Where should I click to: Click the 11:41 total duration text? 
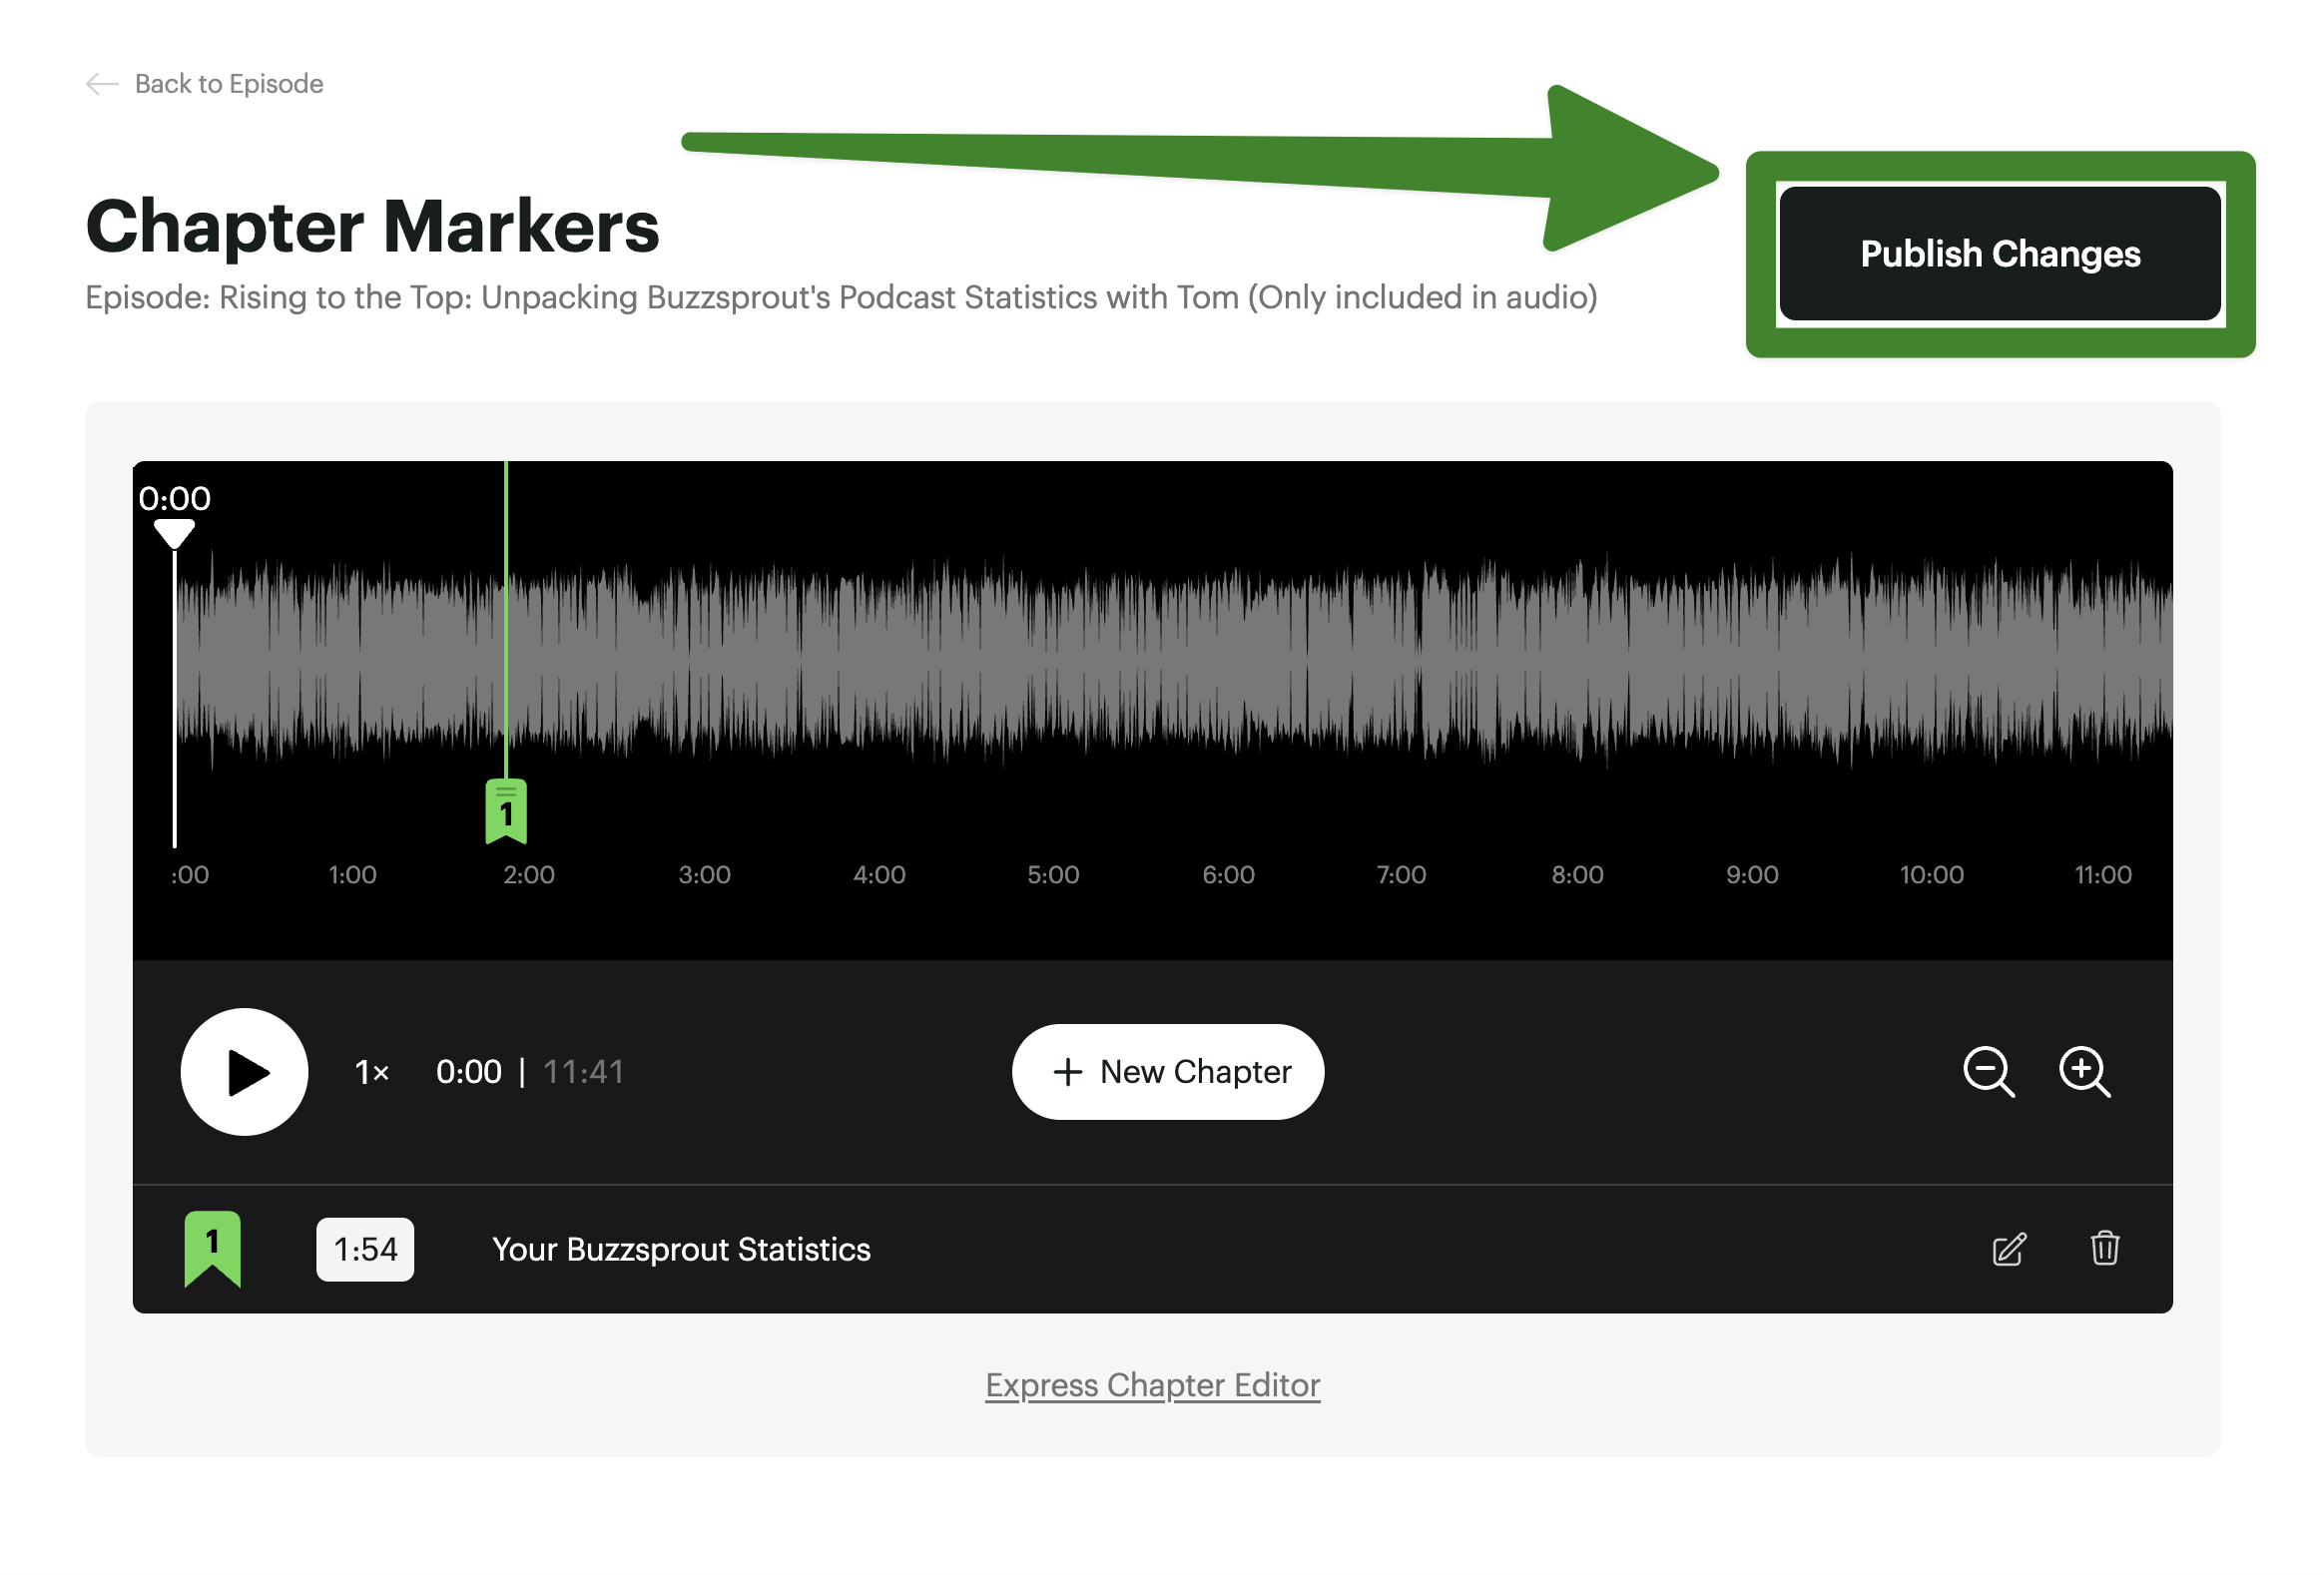583,1072
